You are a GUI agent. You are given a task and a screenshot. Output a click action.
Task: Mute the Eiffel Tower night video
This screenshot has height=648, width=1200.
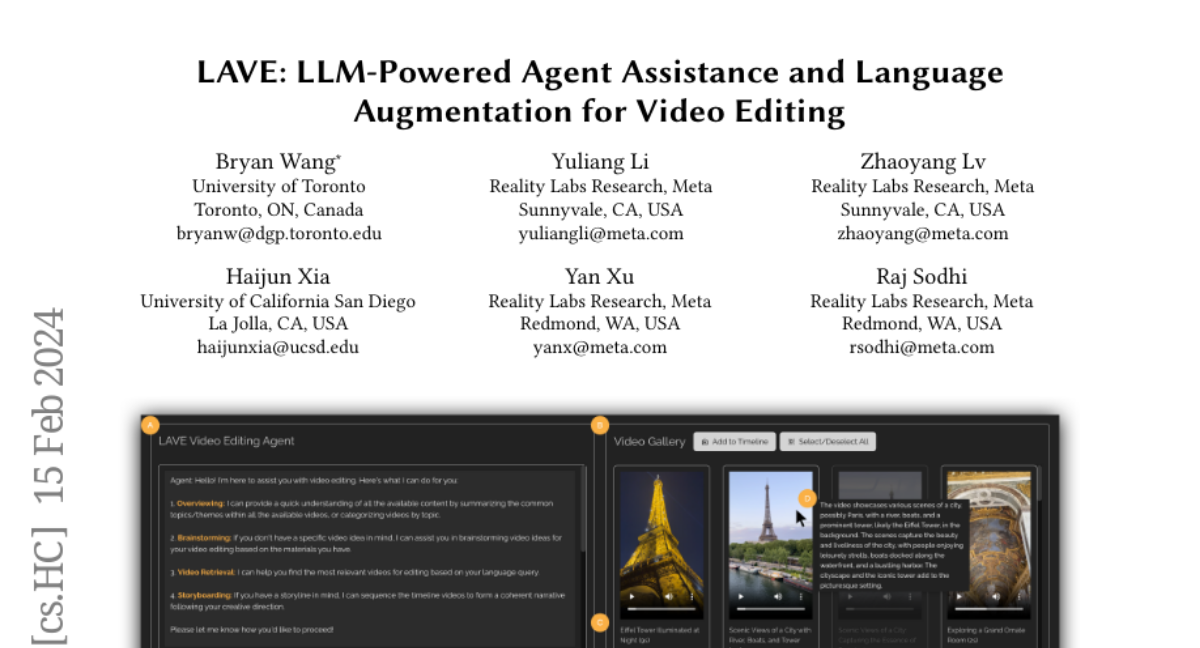click(669, 596)
